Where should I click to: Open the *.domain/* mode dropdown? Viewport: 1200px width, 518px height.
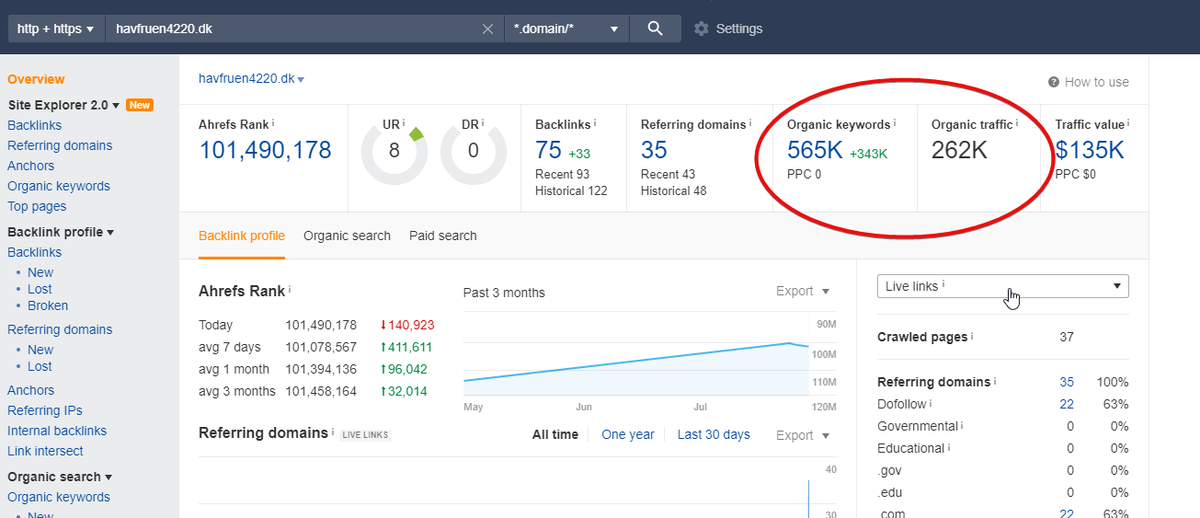[x=566, y=29]
